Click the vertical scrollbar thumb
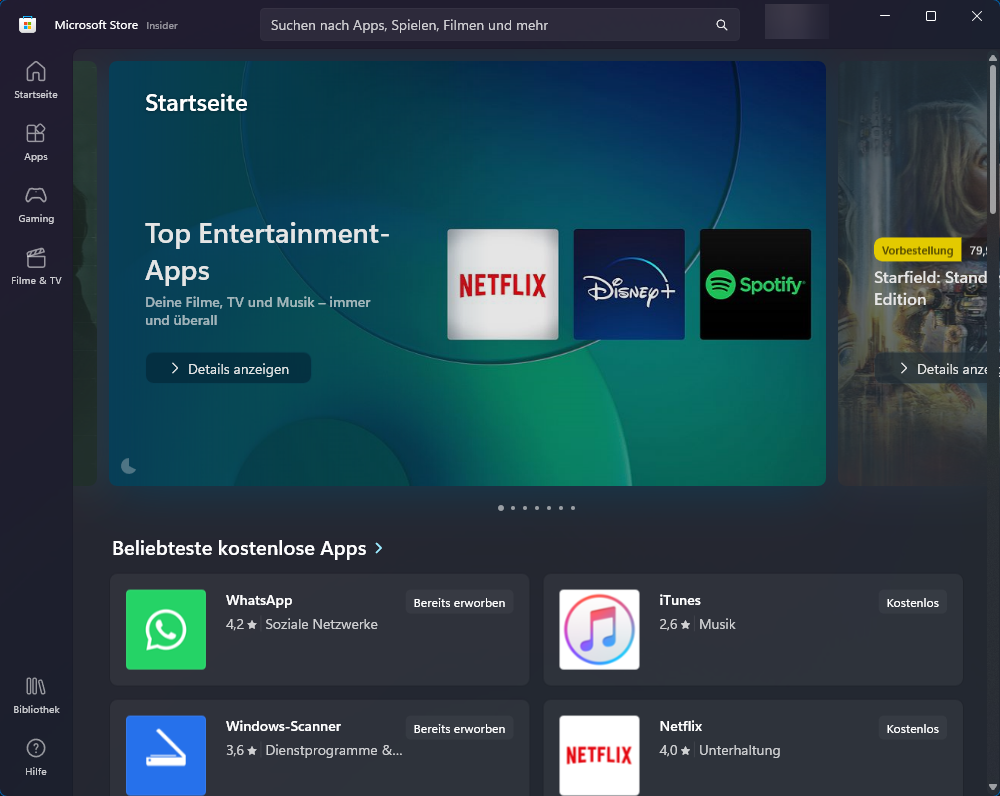The width and height of the screenshot is (1000, 796). coord(993,138)
